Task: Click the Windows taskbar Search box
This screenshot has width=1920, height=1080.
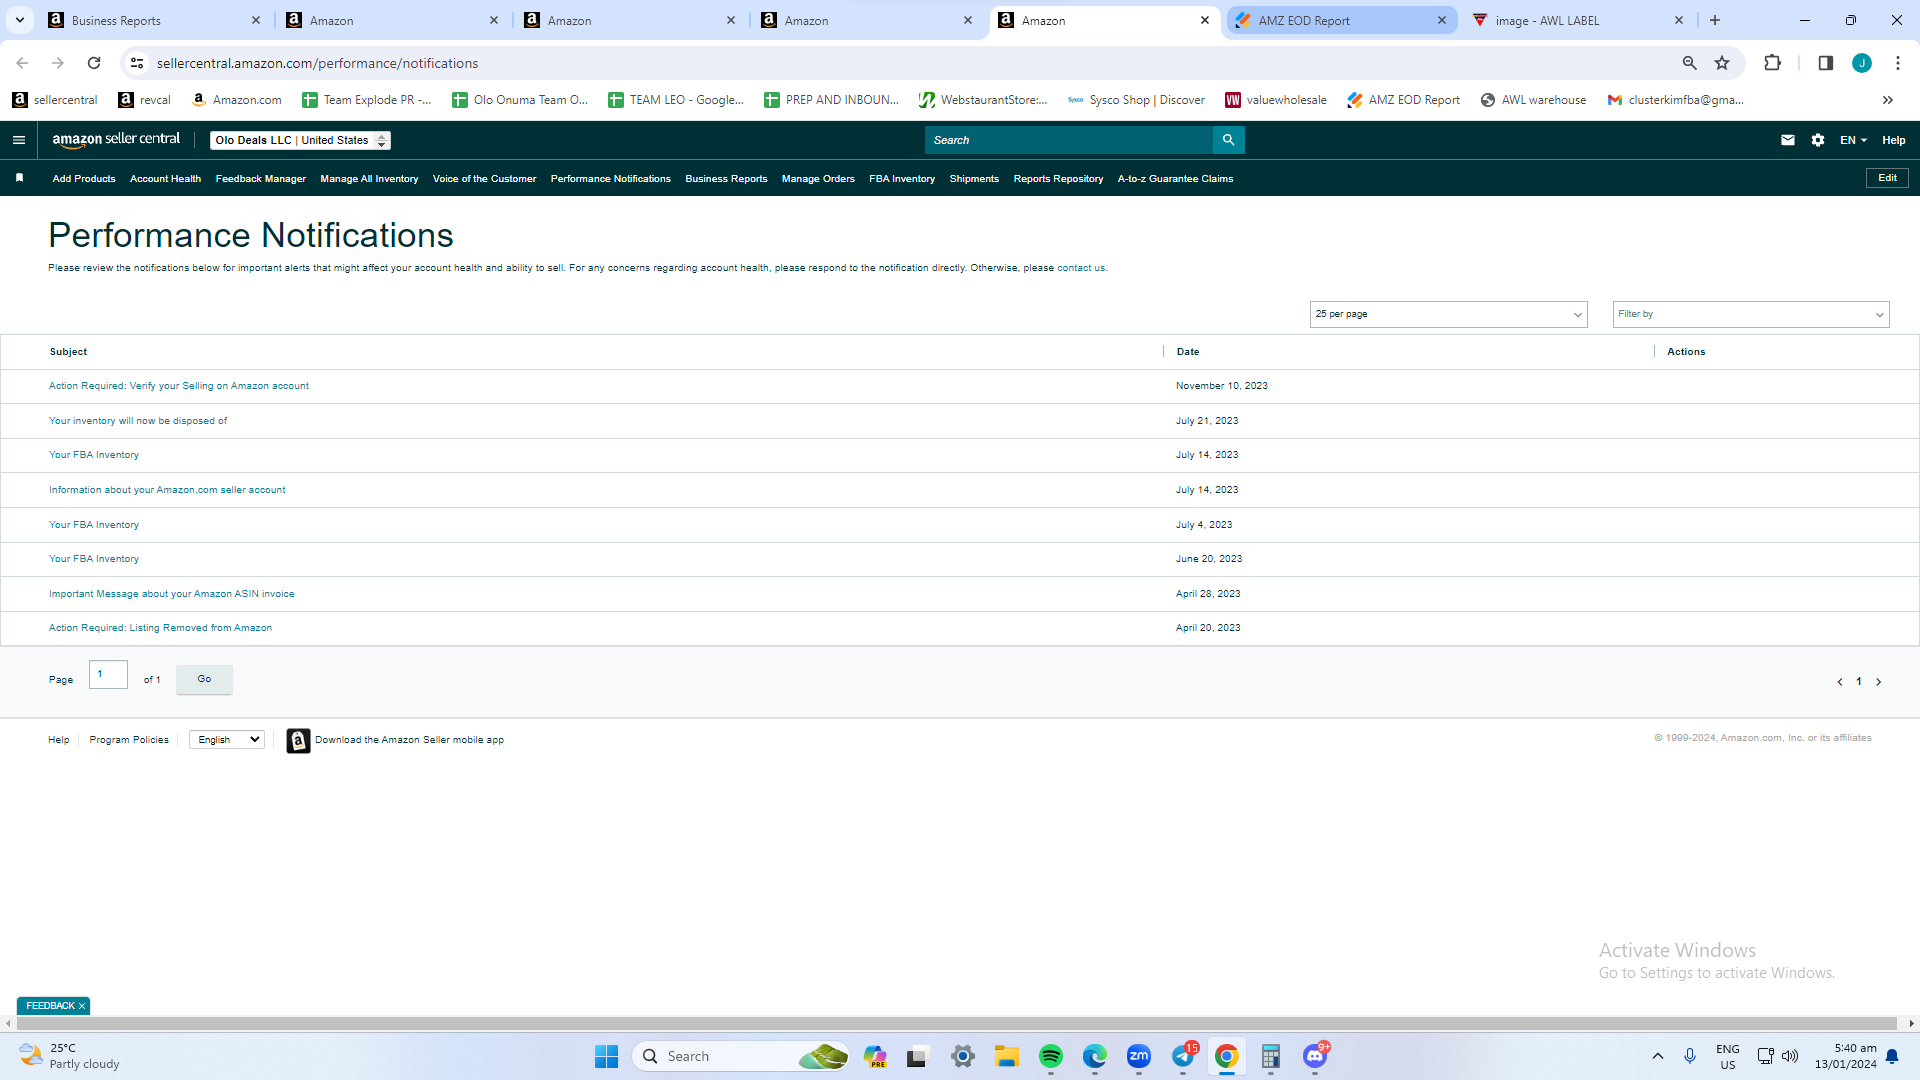Action: click(x=741, y=1056)
